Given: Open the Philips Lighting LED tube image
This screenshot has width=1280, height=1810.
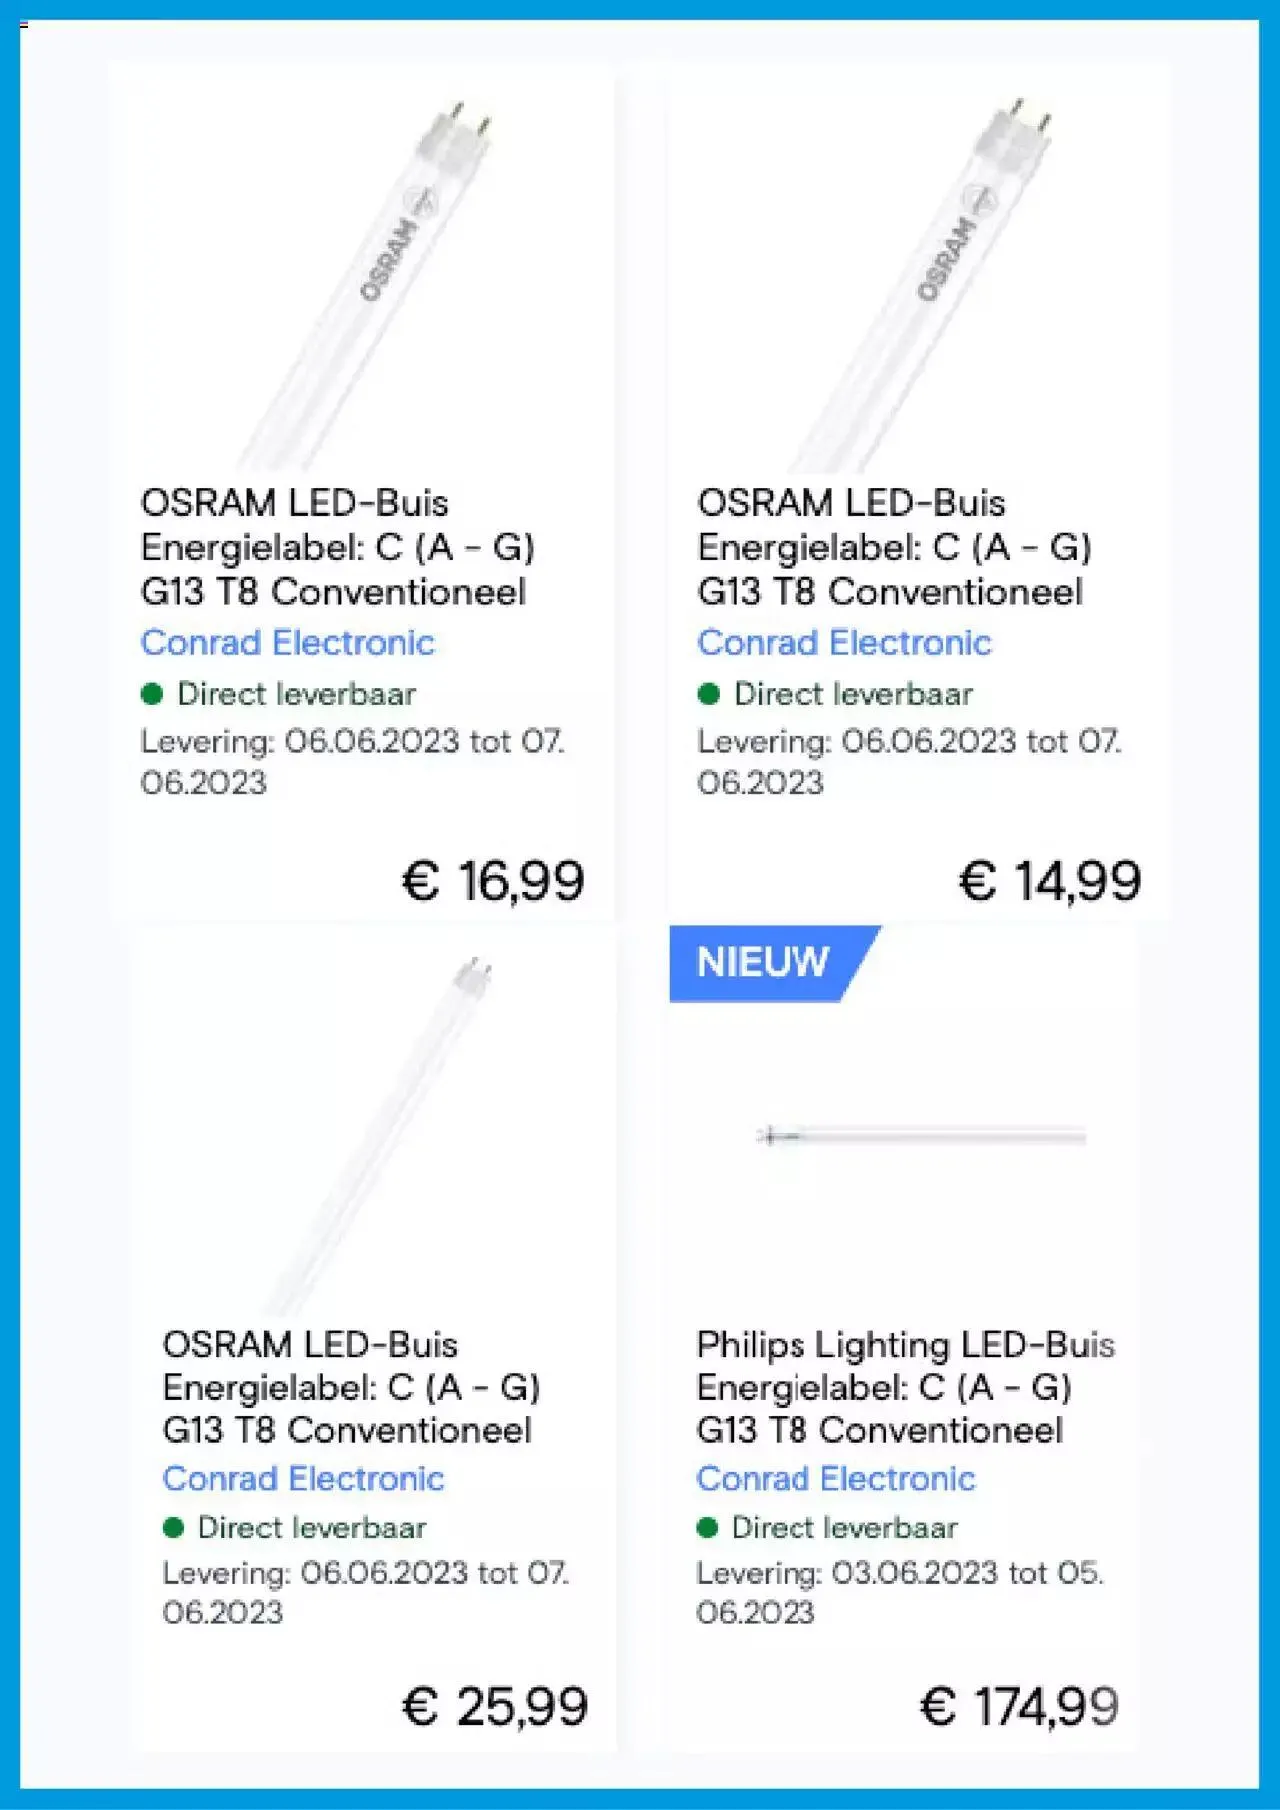Looking at the screenshot, I should (x=922, y=1136).
